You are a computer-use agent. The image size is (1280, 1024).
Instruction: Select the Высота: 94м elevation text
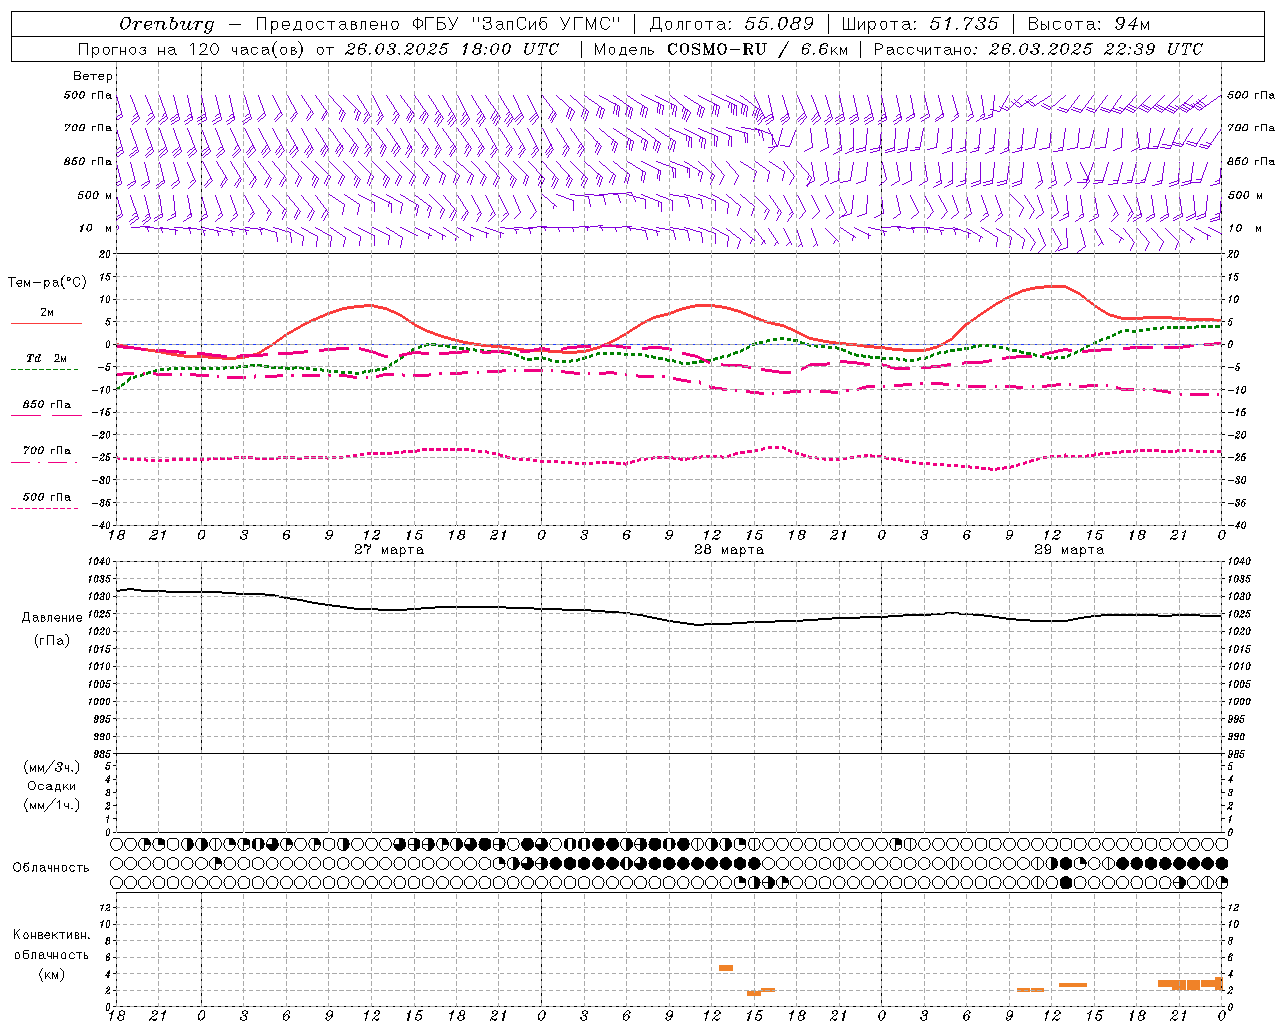pos(1090,24)
